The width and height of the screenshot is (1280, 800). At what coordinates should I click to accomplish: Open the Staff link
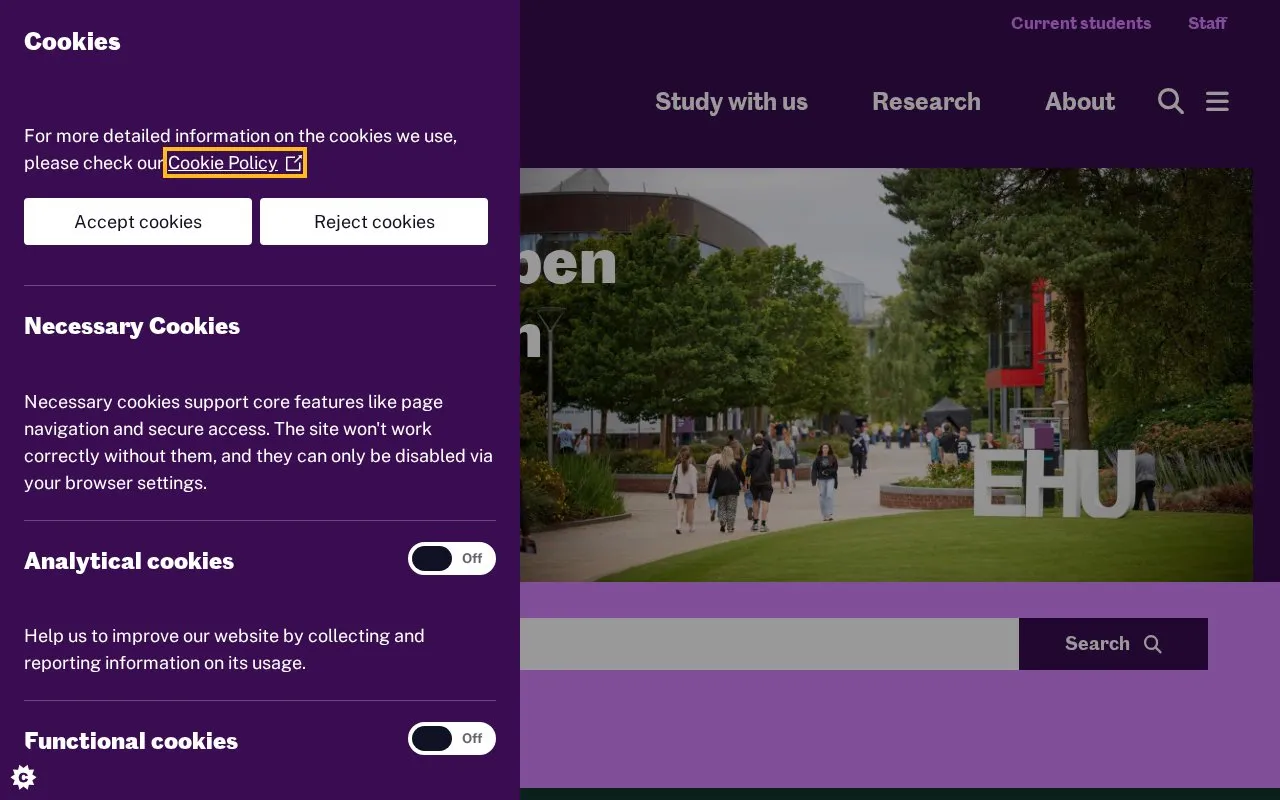[1207, 23]
